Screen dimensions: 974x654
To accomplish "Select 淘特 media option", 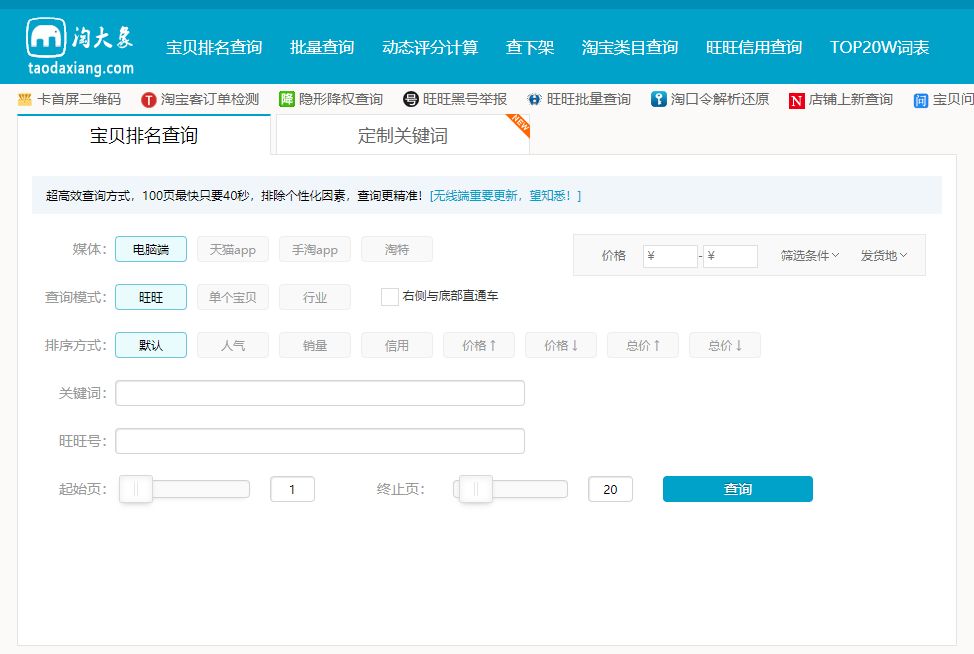I will click(x=397, y=249).
